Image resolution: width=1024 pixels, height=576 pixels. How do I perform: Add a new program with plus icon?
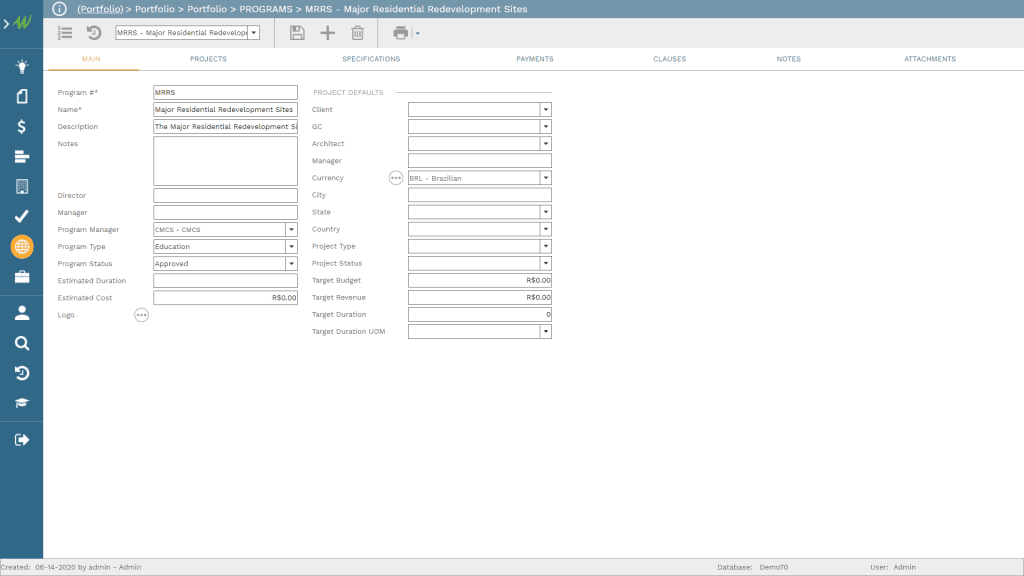click(x=327, y=33)
